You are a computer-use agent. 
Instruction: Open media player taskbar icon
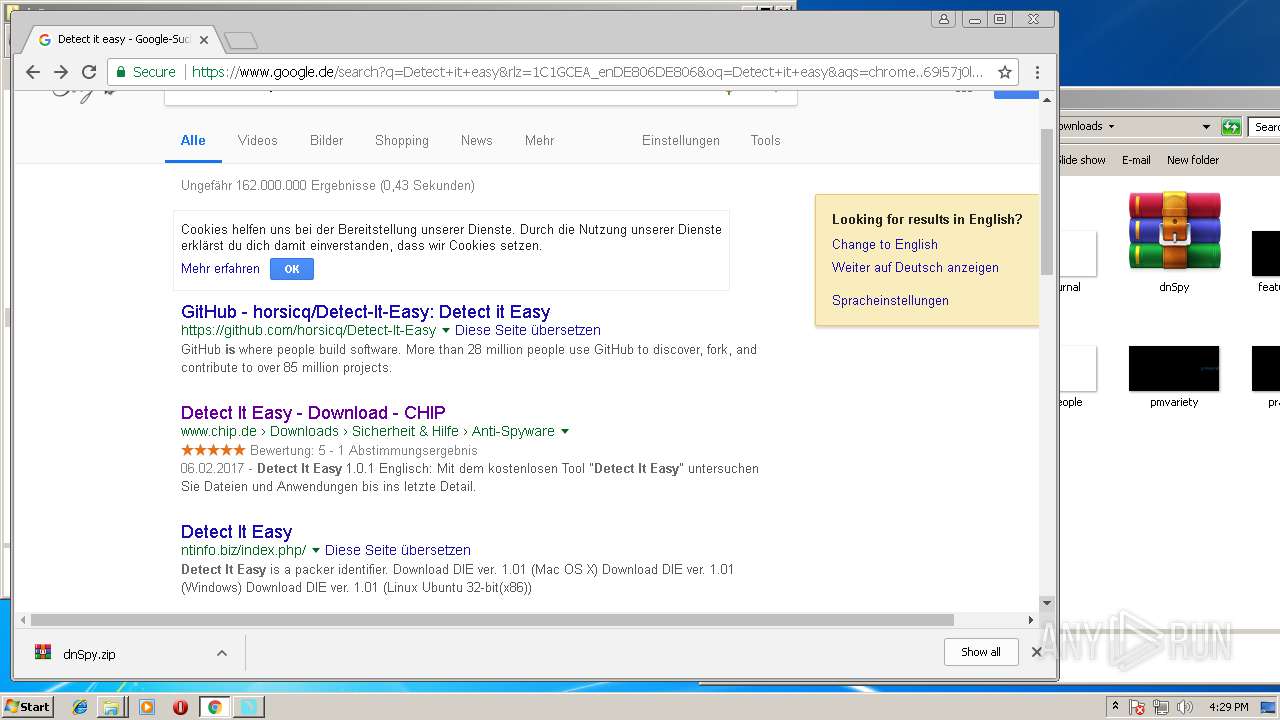point(147,707)
